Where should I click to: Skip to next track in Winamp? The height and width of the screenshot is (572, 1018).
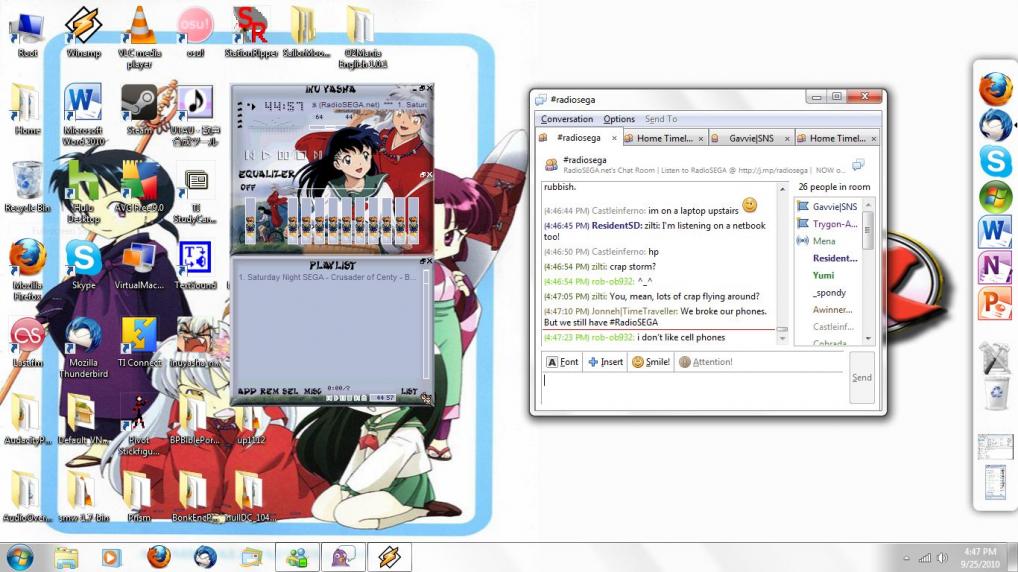click(317, 155)
